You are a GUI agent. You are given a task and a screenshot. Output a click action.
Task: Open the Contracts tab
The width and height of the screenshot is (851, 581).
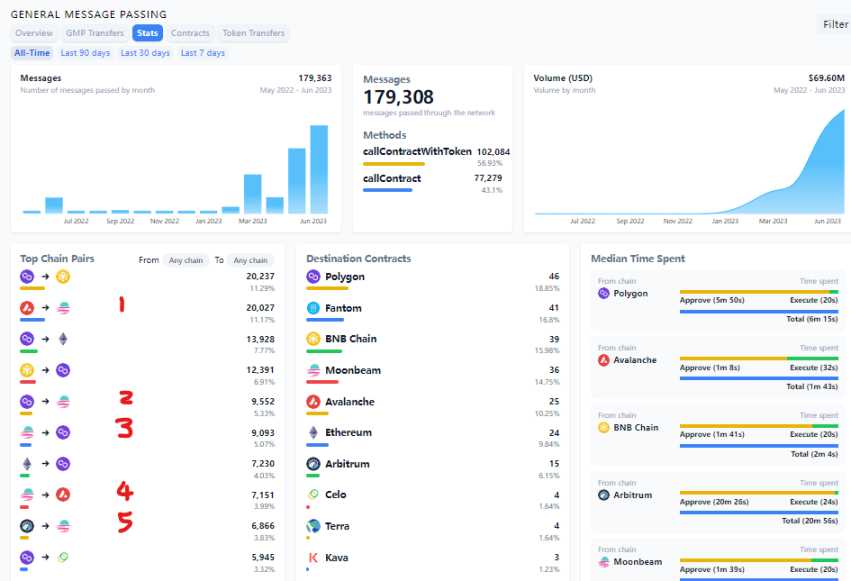pos(190,33)
